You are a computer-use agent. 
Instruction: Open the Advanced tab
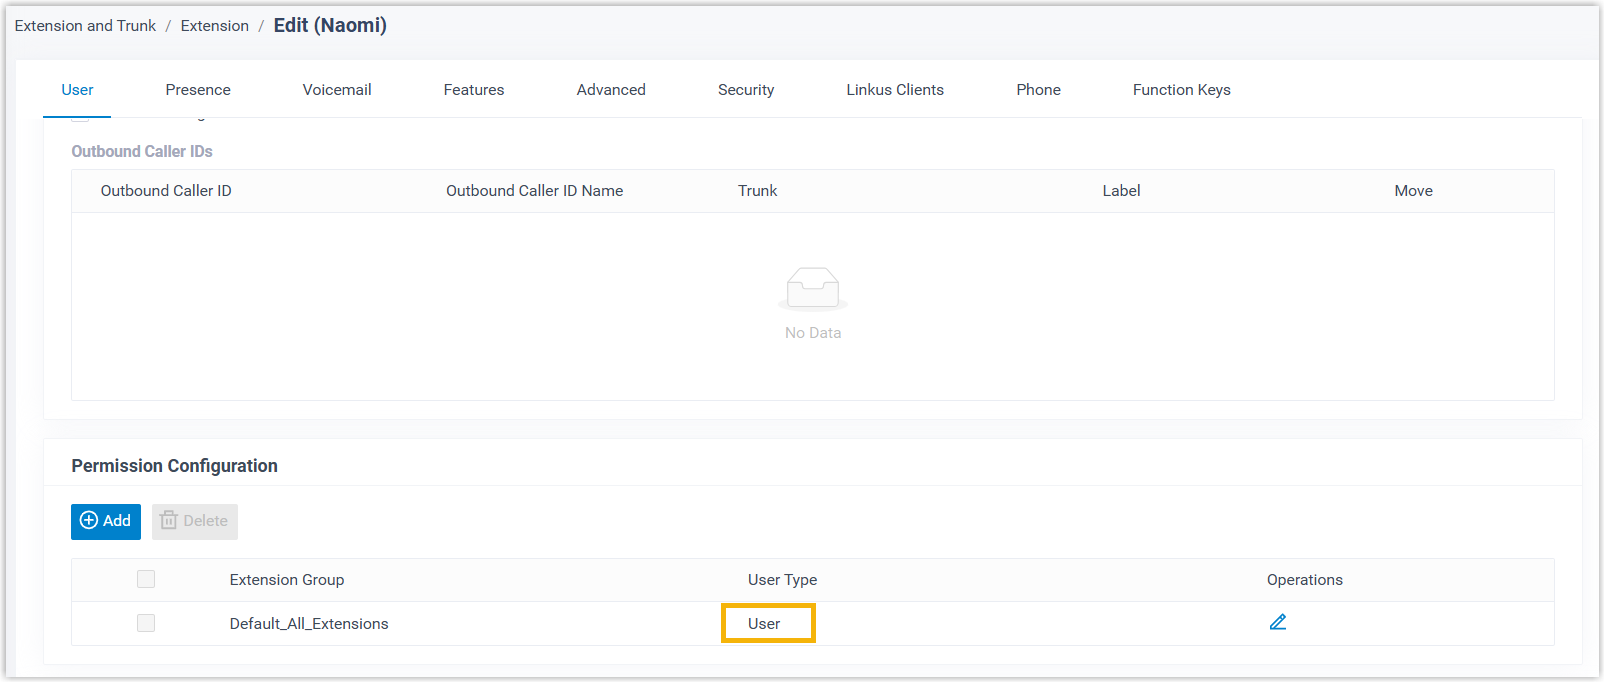coord(611,90)
